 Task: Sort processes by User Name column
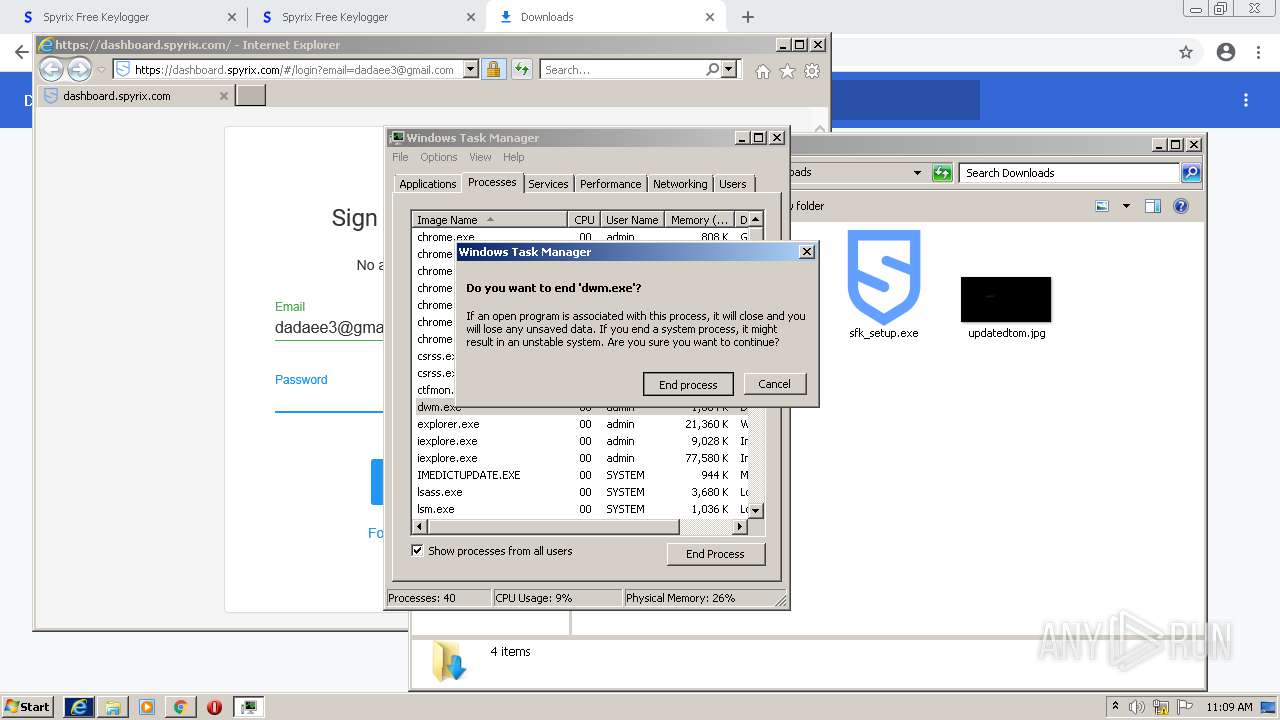point(632,220)
